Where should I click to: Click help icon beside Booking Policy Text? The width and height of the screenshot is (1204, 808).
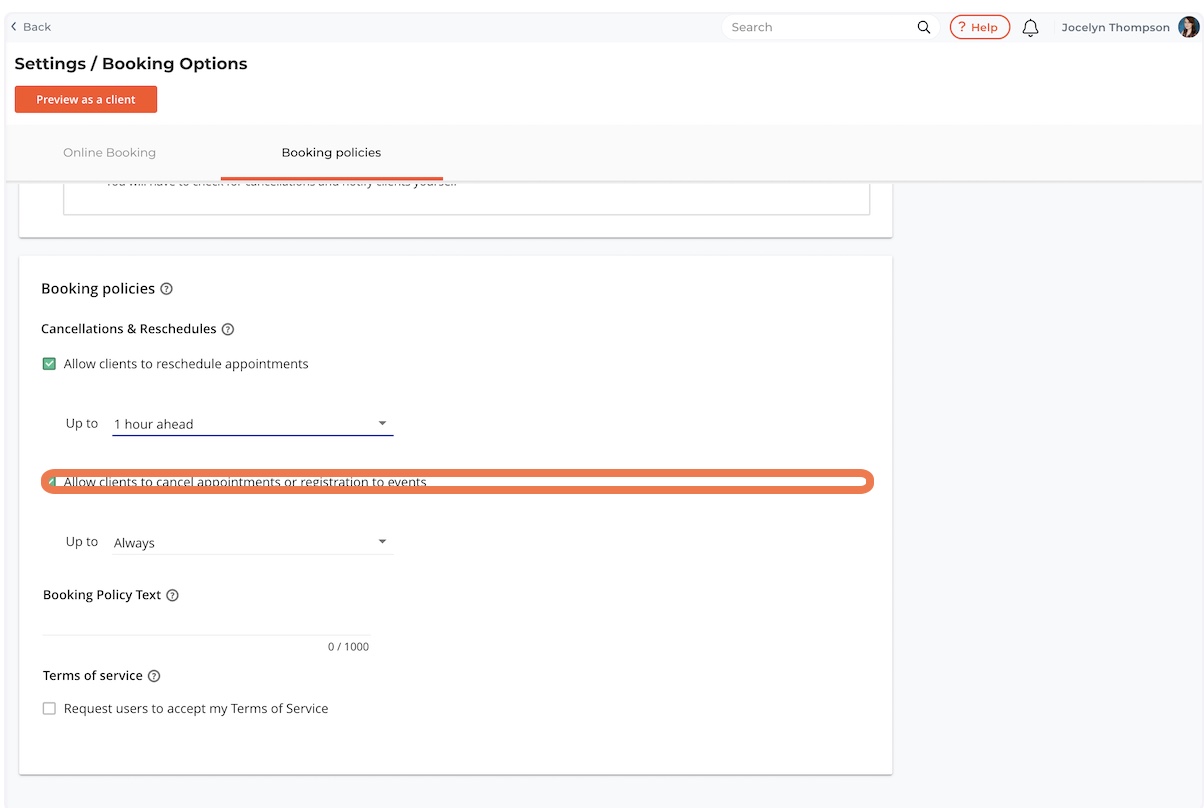coord(172,595)
